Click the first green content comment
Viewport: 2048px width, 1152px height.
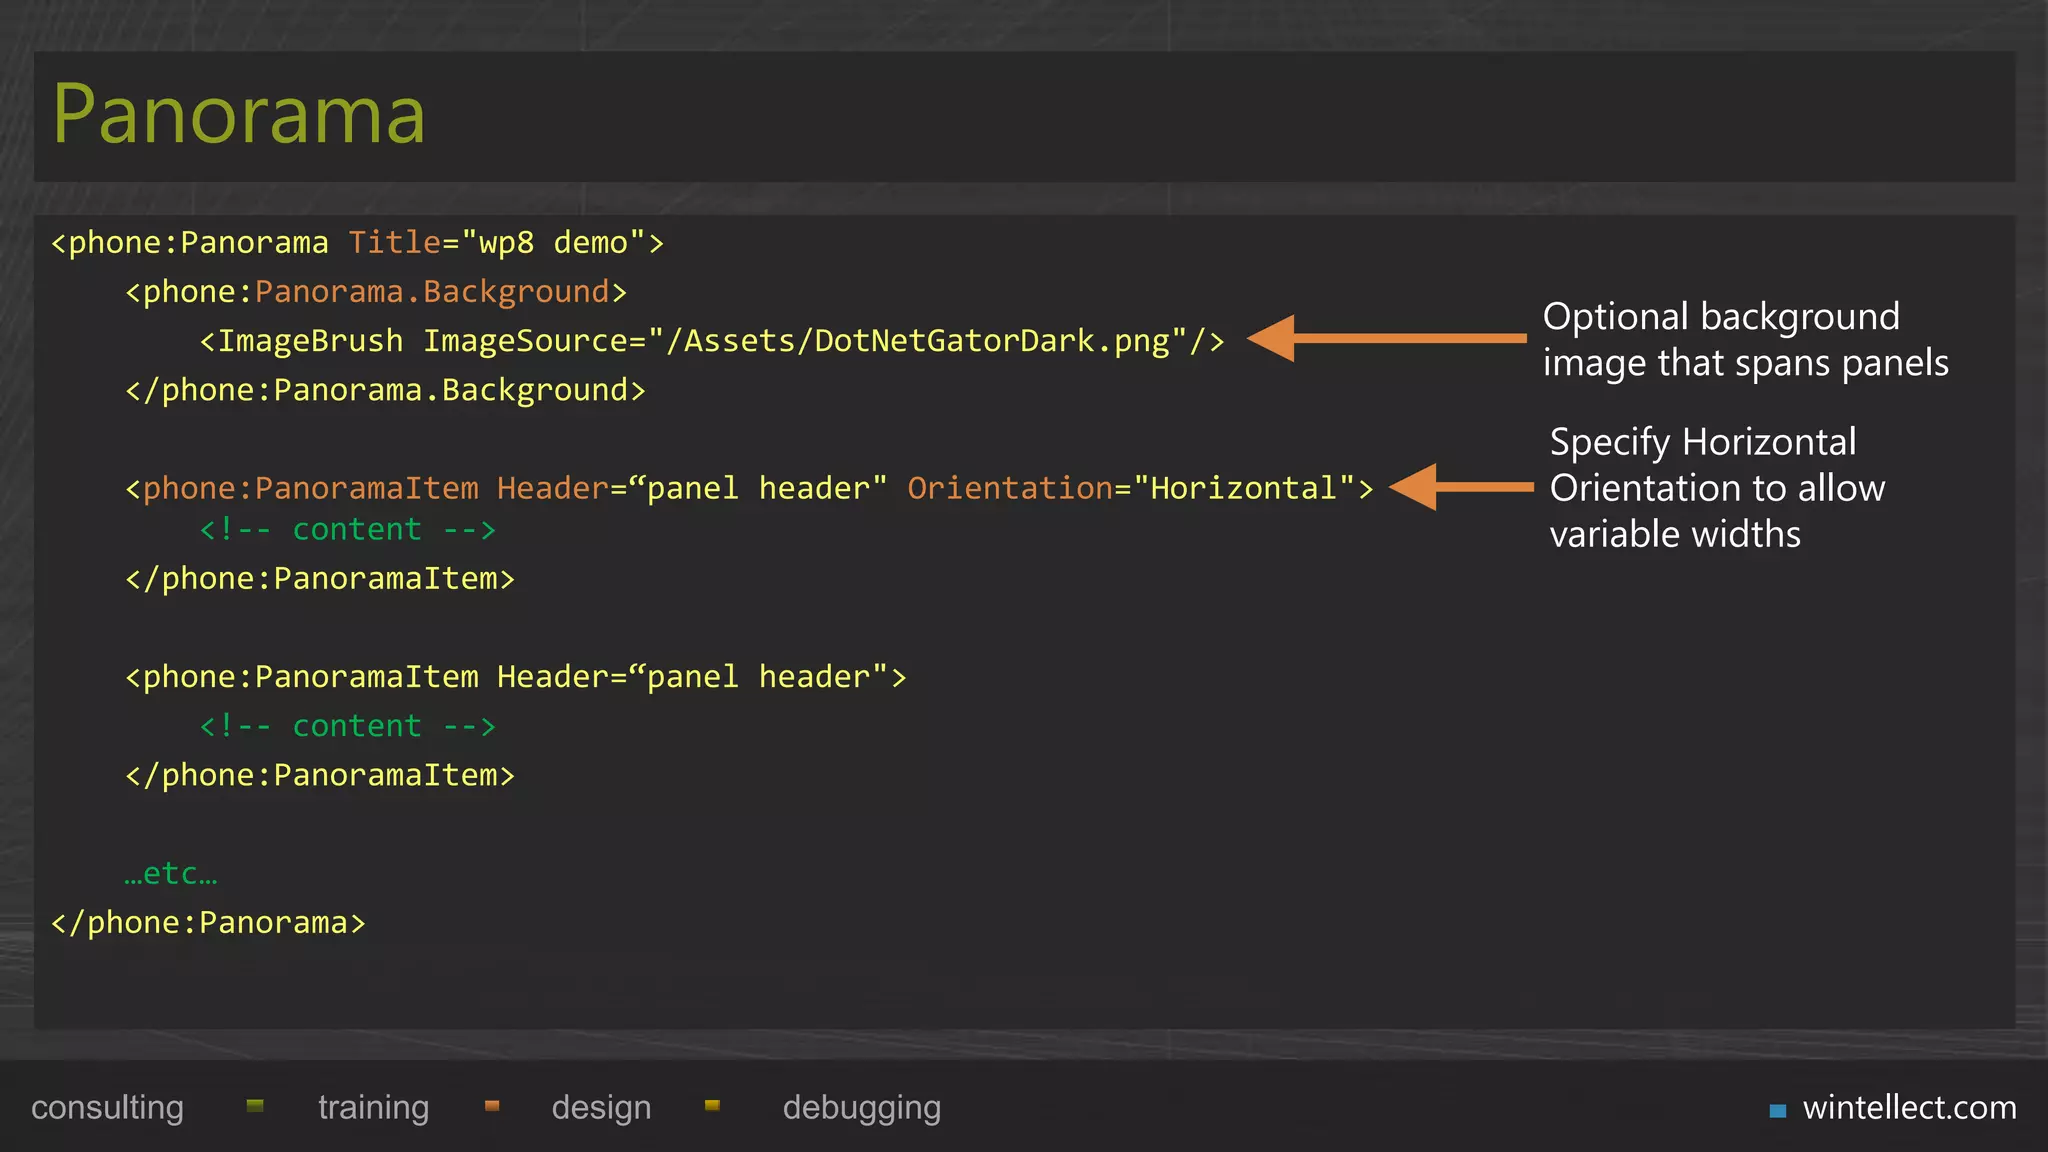pos(347,529)
